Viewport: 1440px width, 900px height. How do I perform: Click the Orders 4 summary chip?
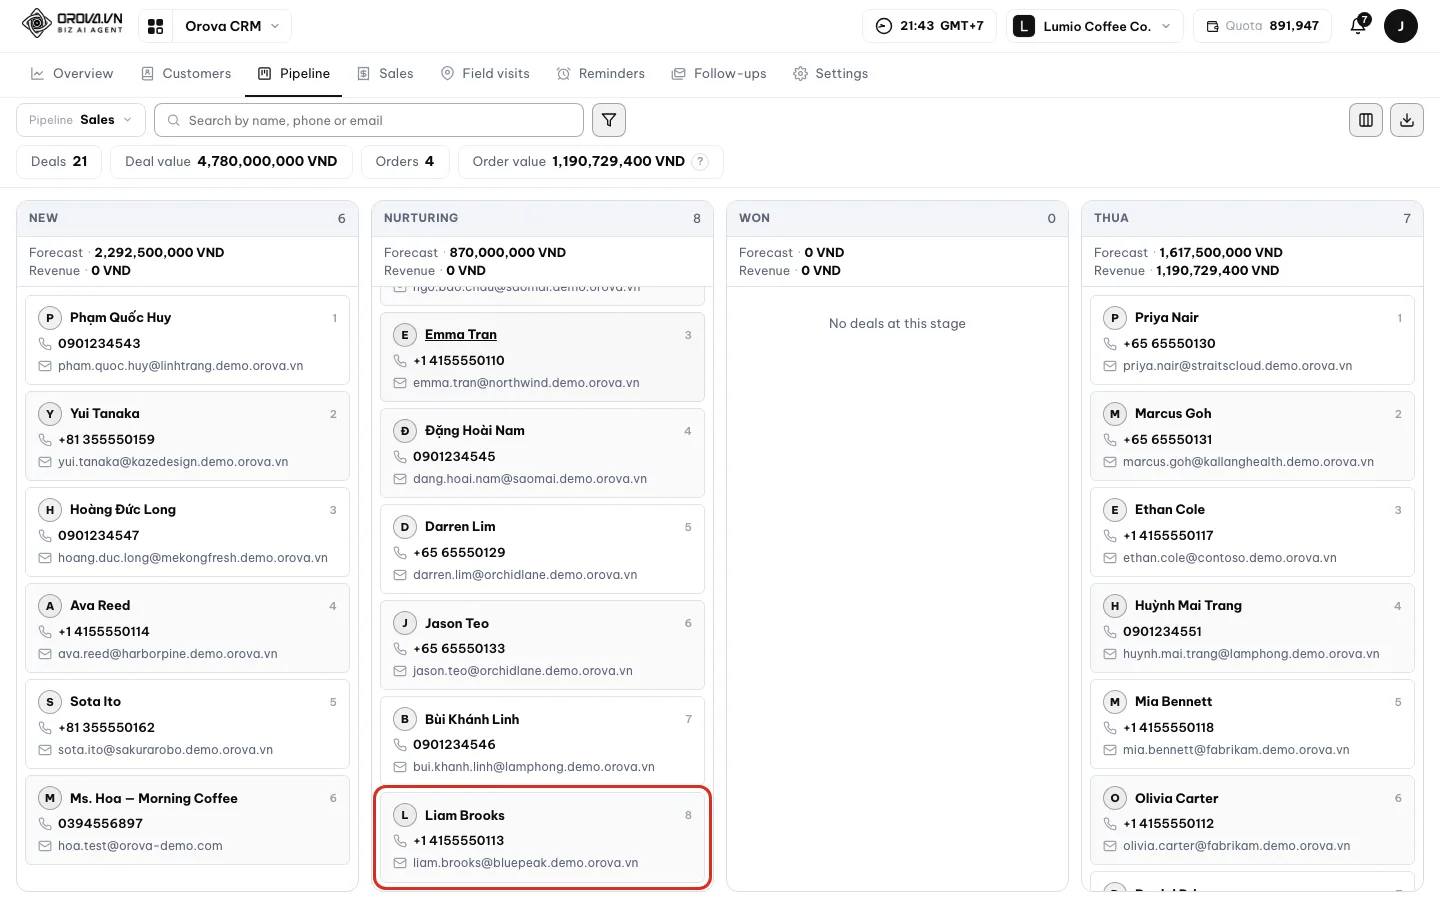(405, 162)
